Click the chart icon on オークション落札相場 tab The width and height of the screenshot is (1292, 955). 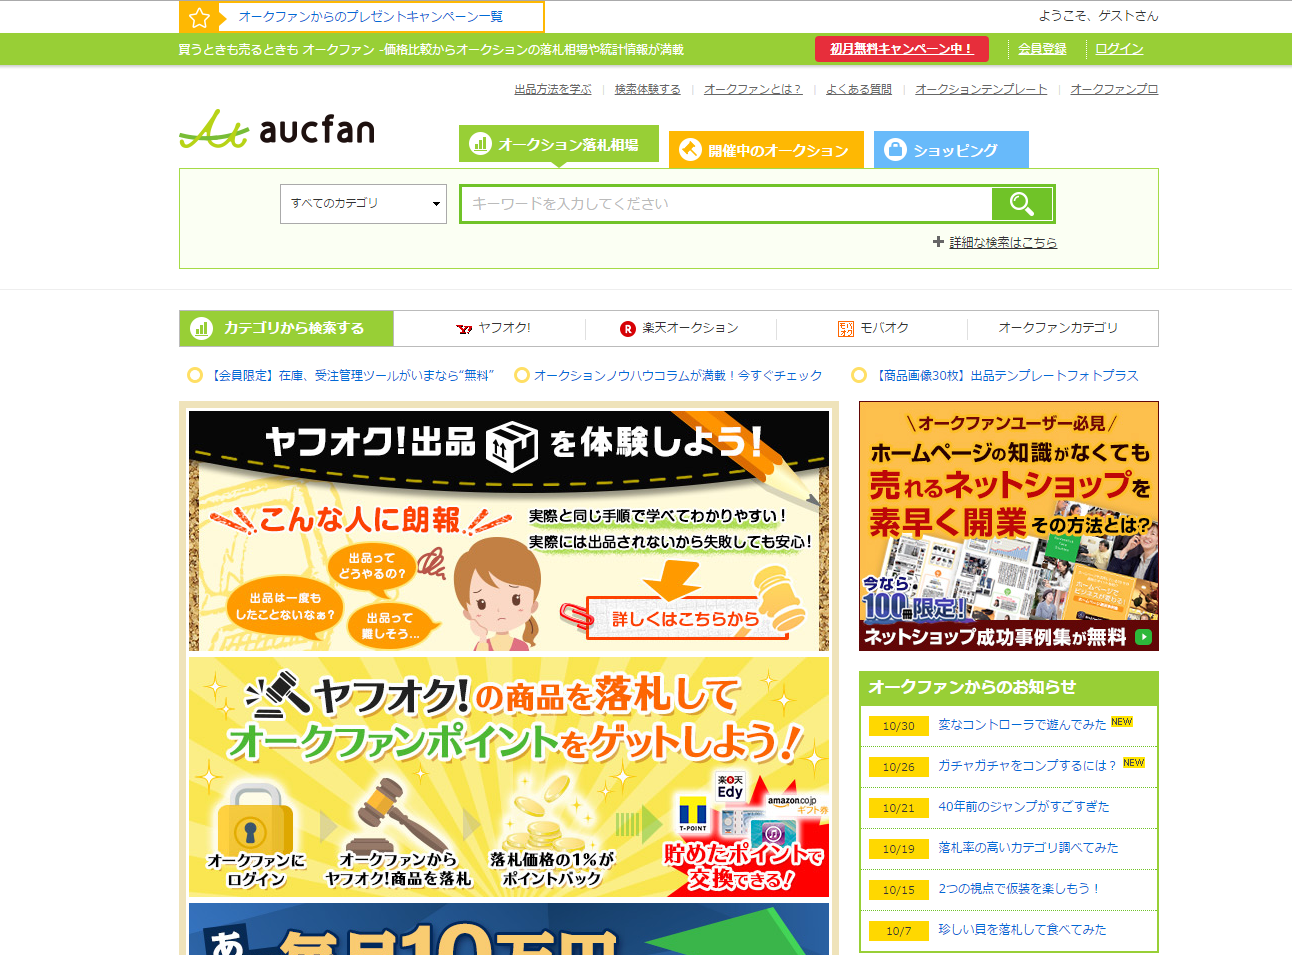pyautogui.click(x=480, y=144)
